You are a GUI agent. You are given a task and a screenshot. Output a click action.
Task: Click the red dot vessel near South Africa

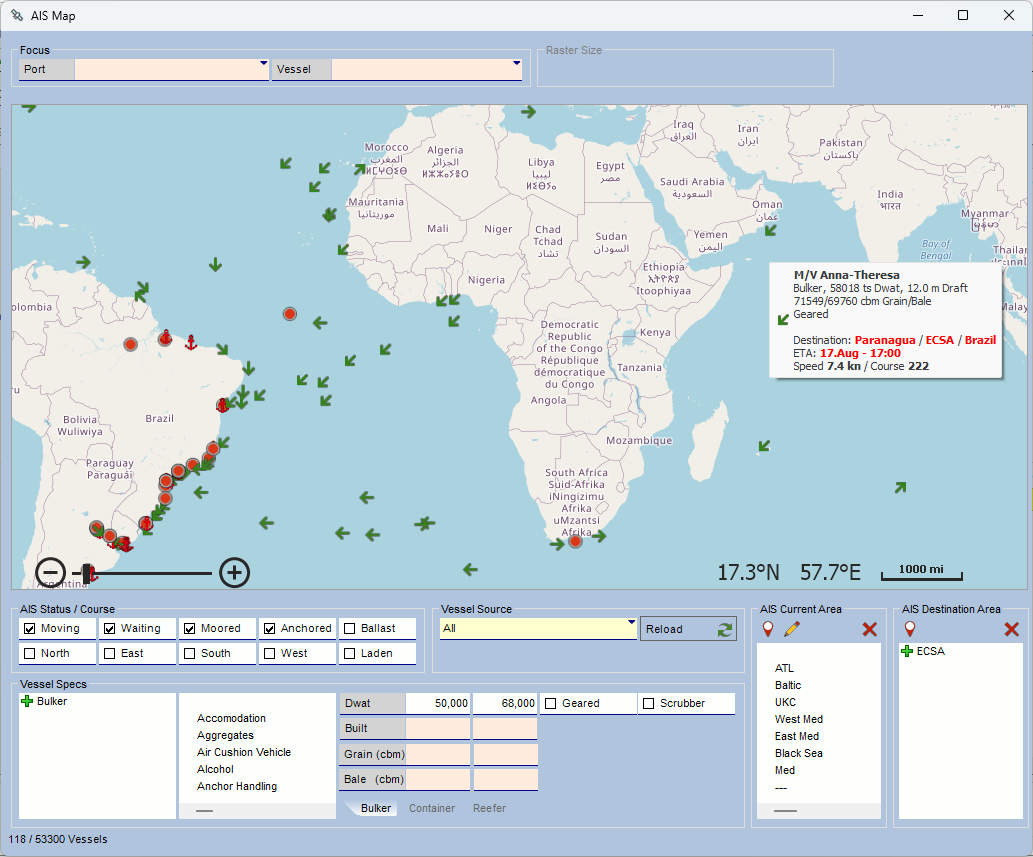tap(575, 541)
